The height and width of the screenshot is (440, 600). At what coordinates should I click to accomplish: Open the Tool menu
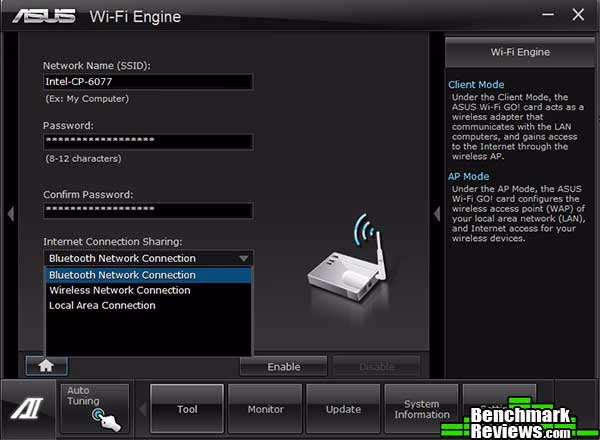(x=187, y=409)
